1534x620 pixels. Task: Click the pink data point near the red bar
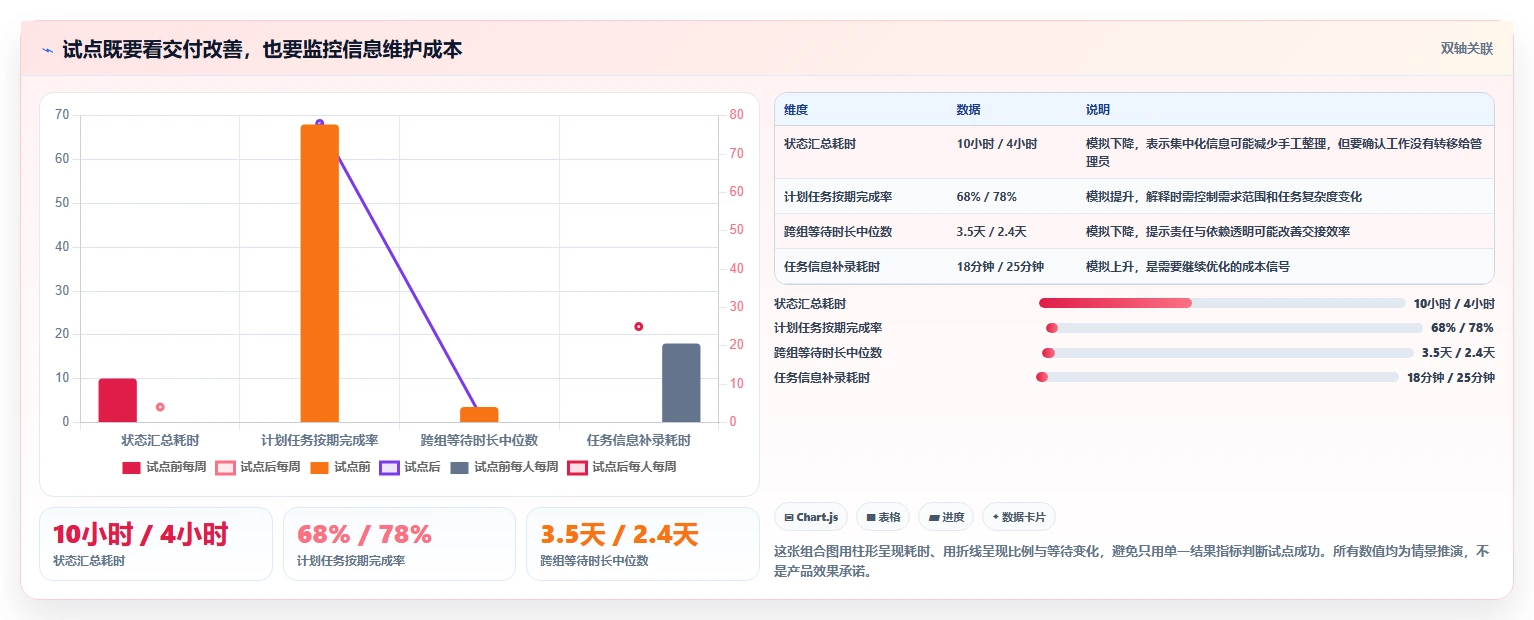pyautogui.click(x=160, y=407)
